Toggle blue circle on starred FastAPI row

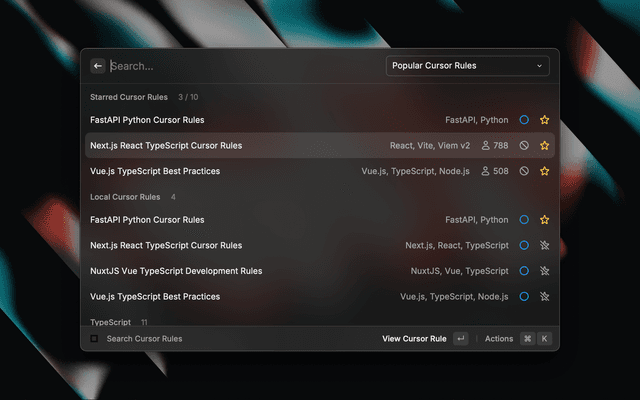pos(524,120)
